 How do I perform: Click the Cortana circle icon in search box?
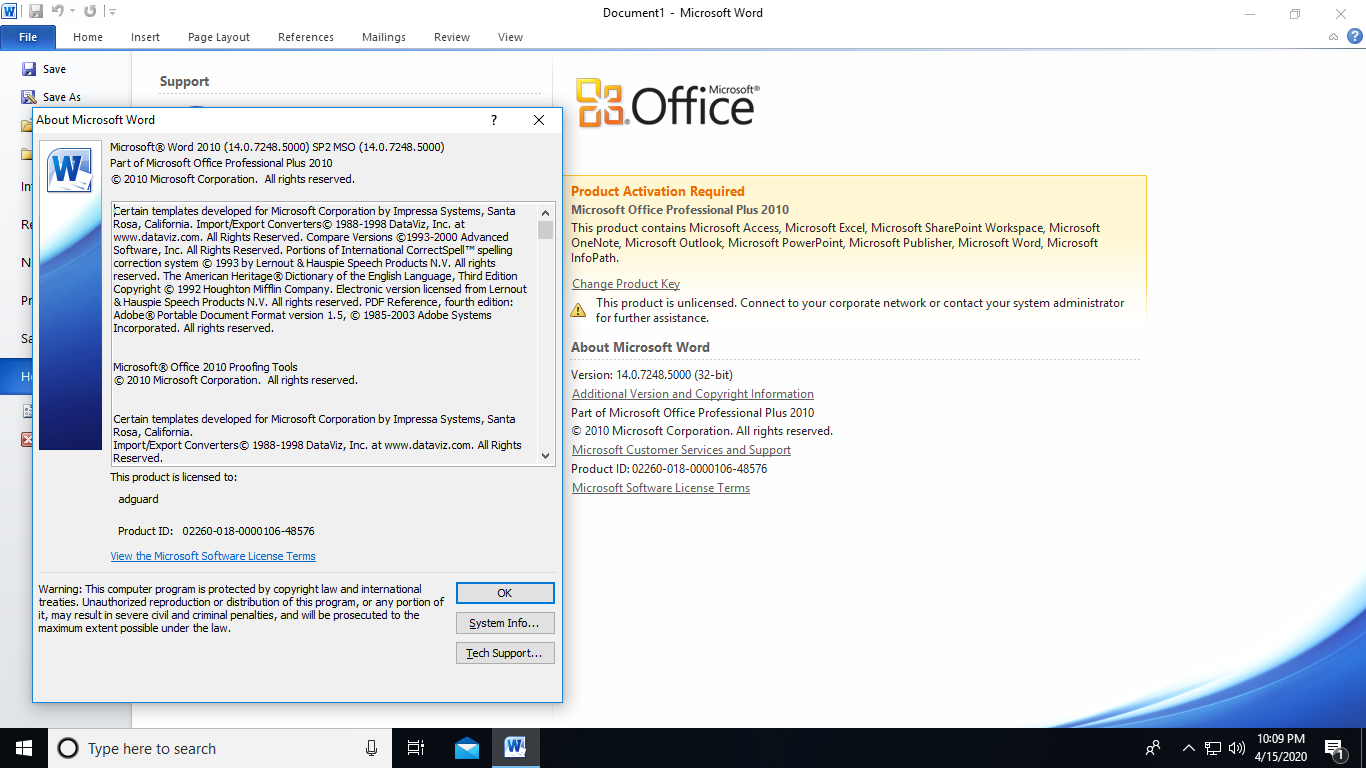tap(68, 748)
